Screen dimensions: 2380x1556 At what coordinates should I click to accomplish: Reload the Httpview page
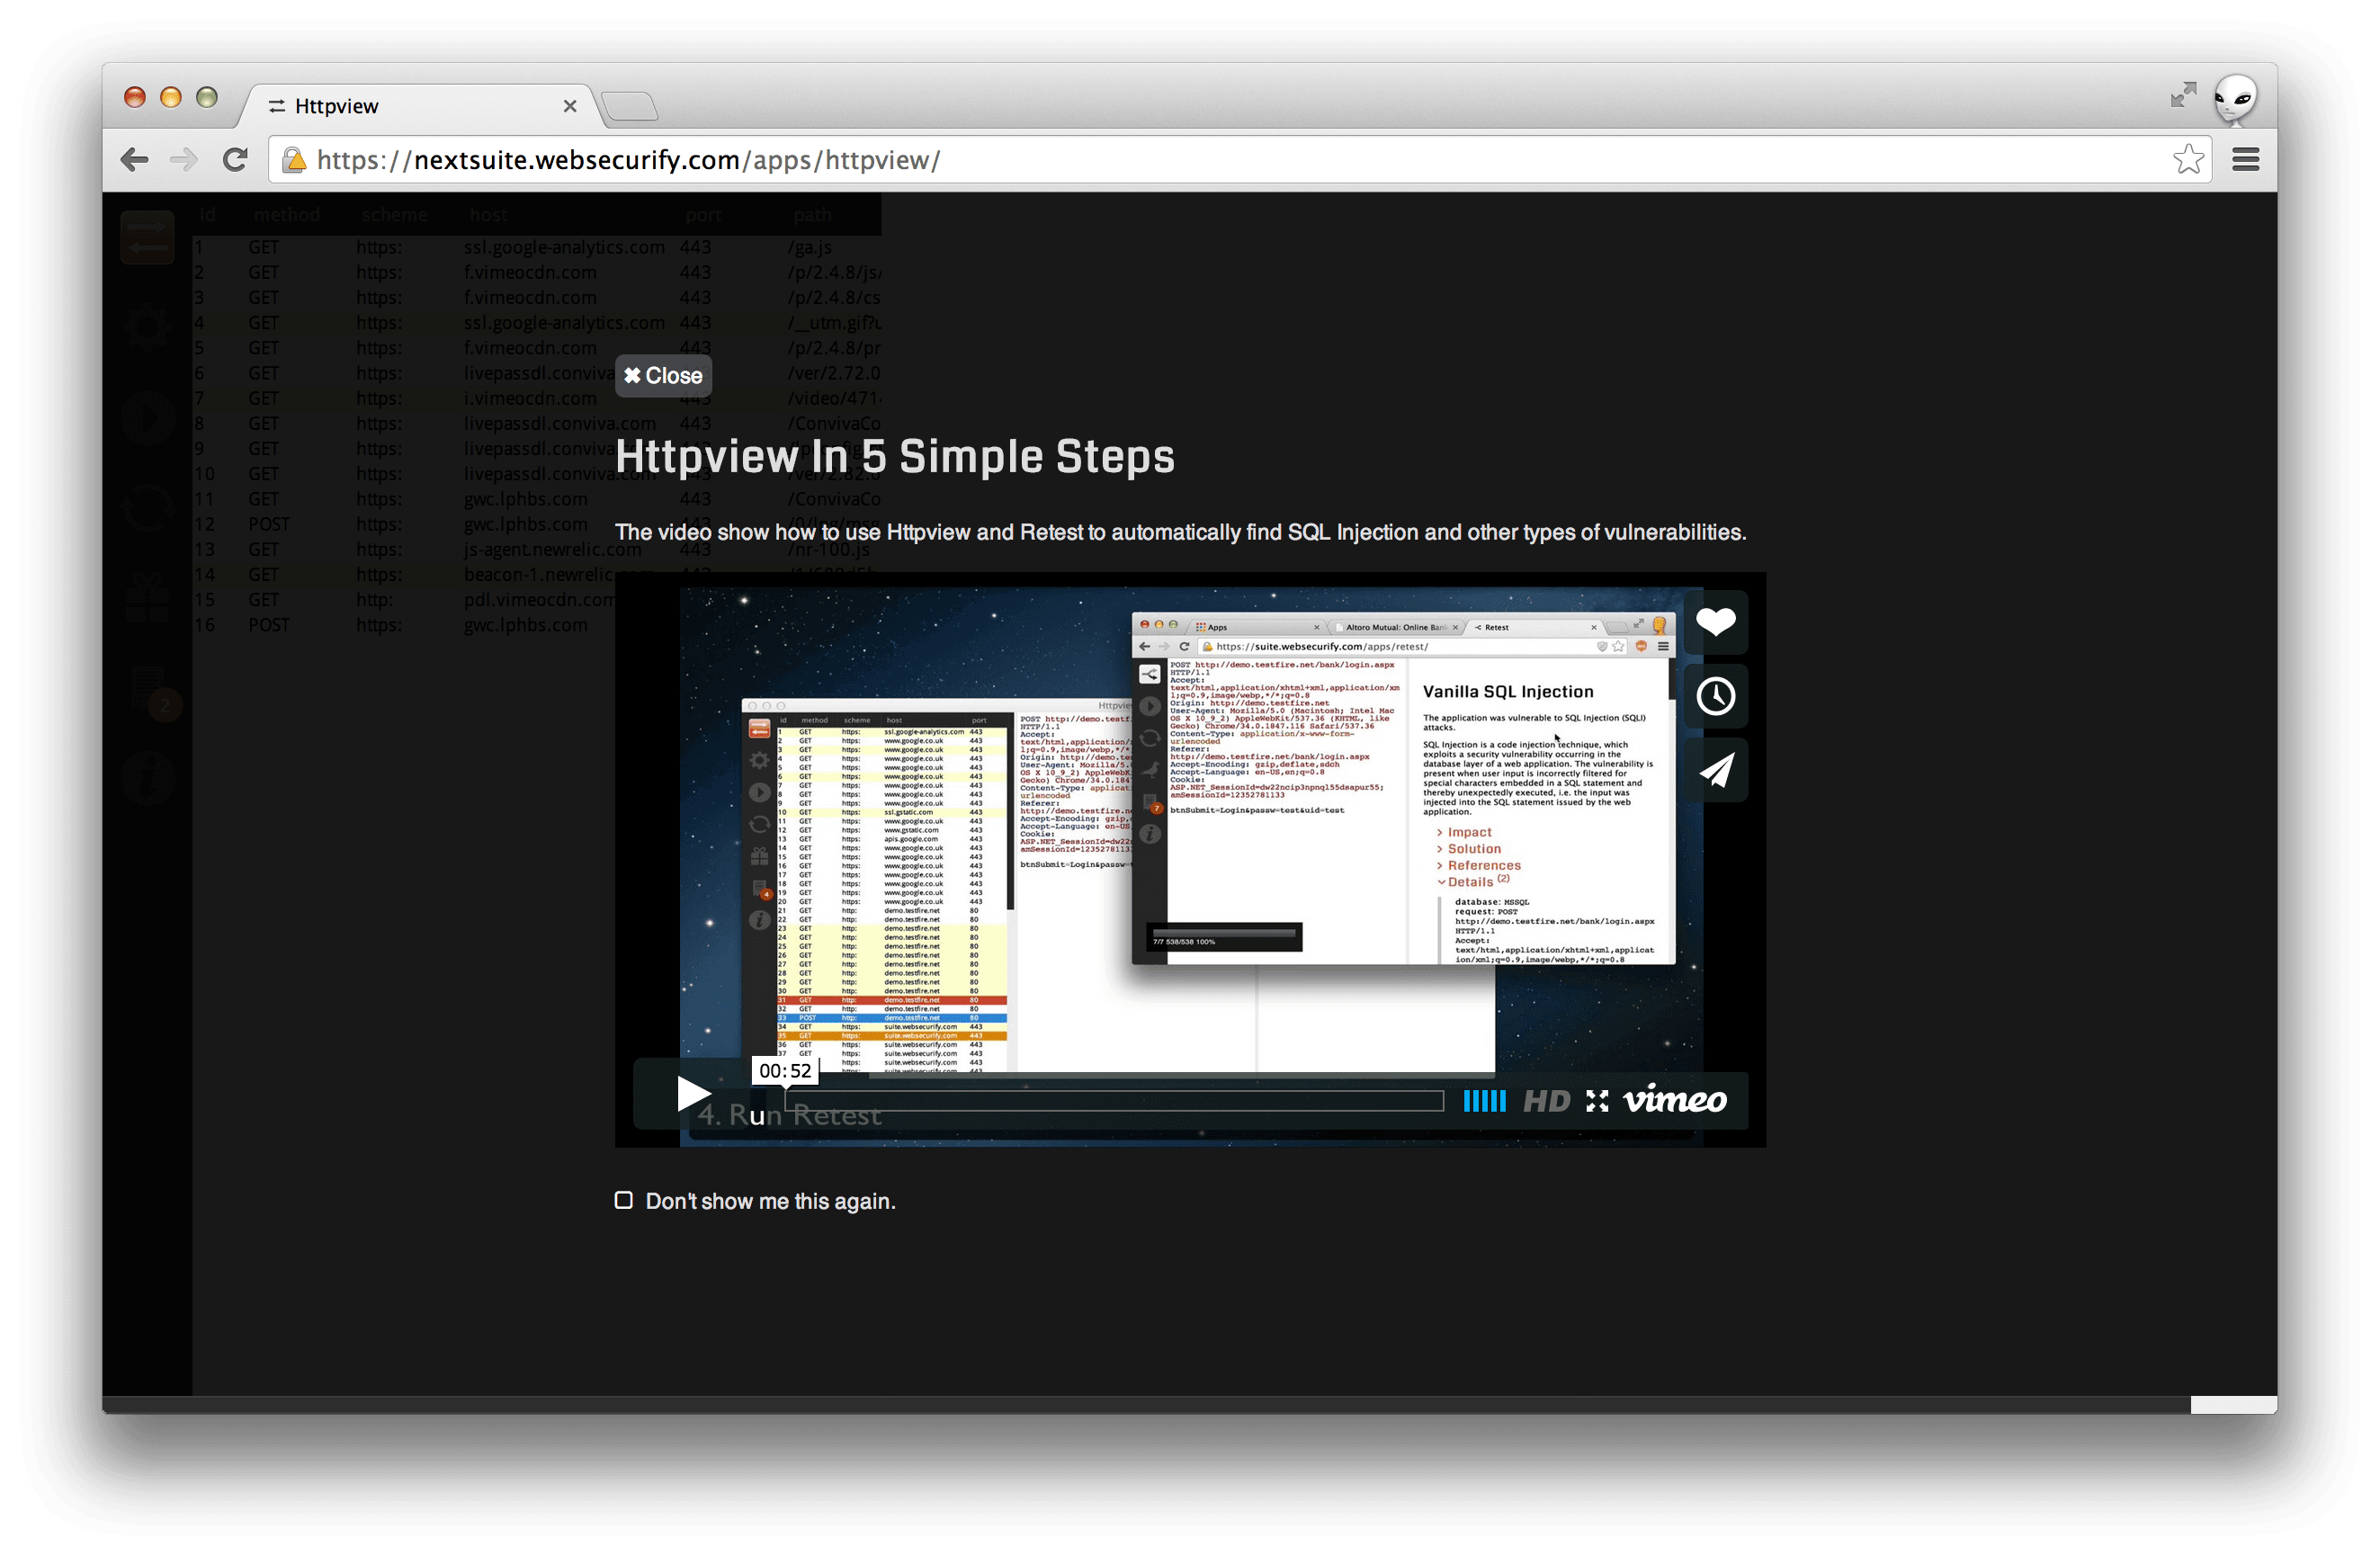[235, 160]
